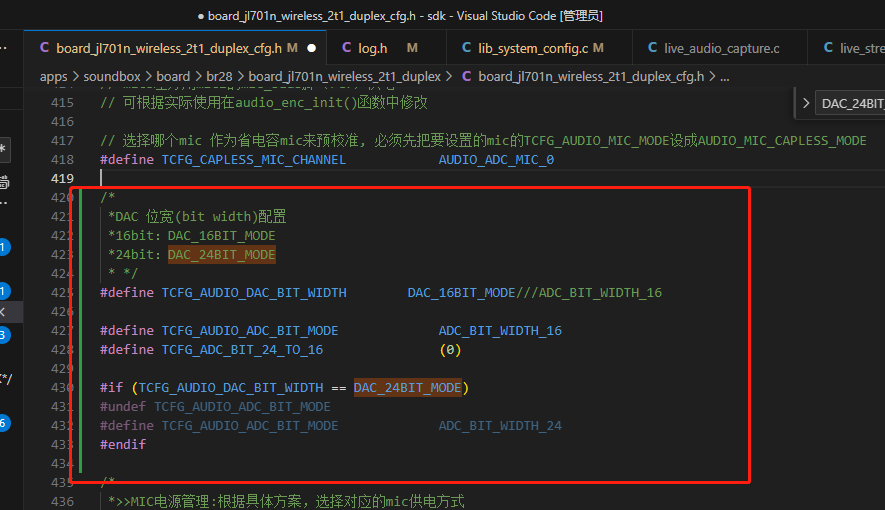Open the cfg.h file breadcrumb segment
This screenshot has height=510, width=885.
click(591, 77)
